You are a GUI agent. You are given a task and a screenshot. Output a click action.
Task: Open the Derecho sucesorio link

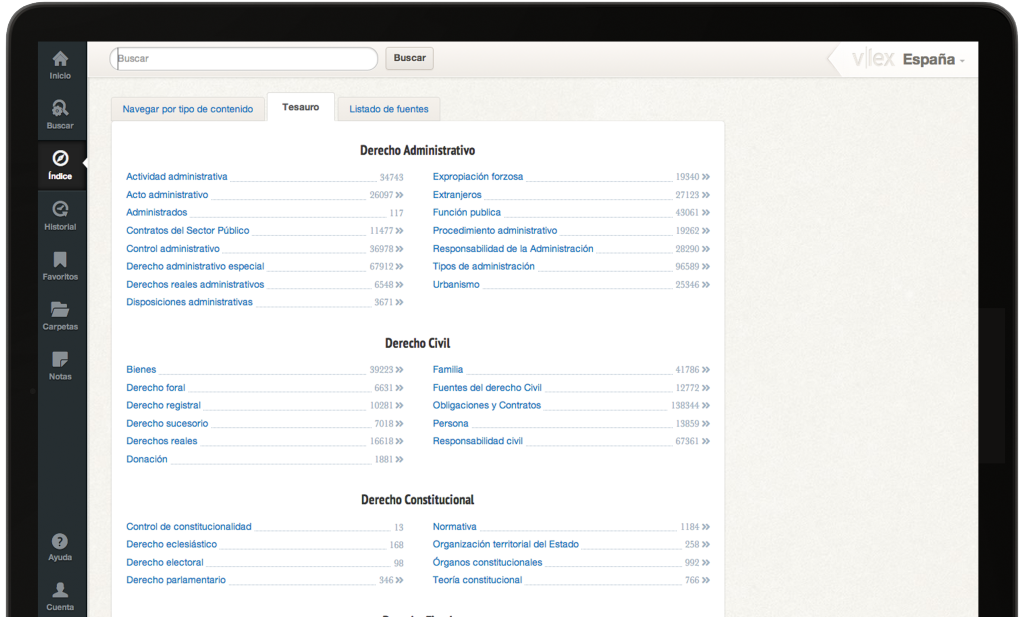point(167,424)
